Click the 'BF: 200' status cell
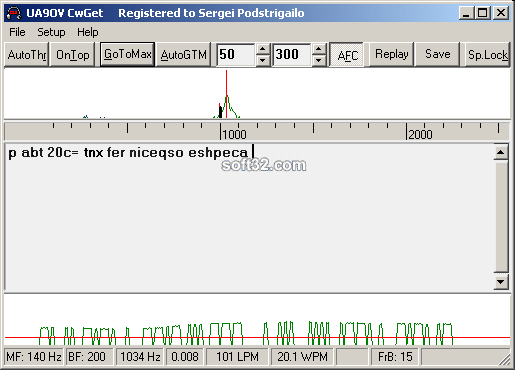Screen dimensions: 515x370 point(89,357)
